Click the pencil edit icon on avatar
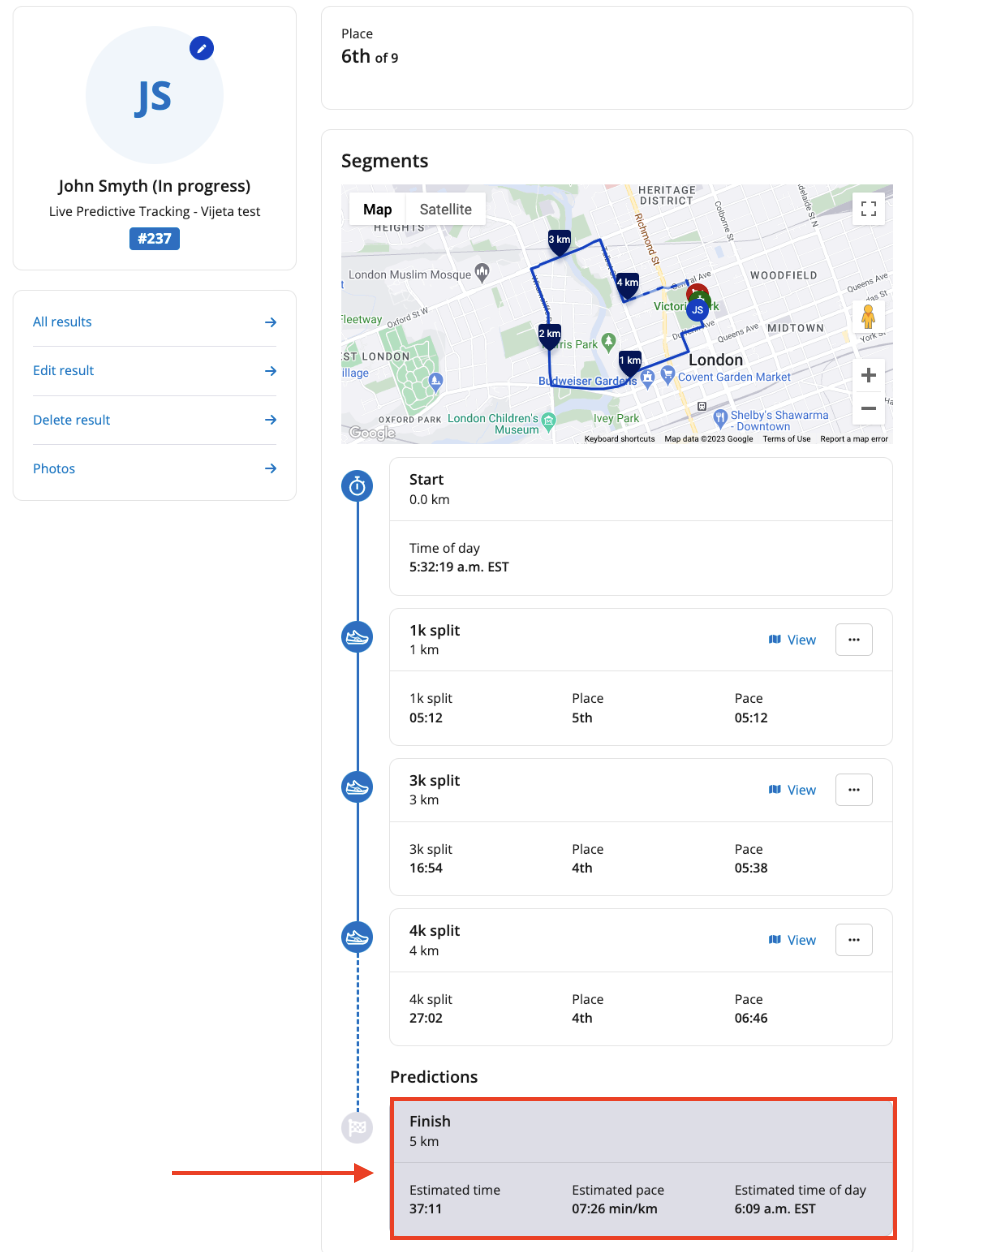 click(202, 48)
